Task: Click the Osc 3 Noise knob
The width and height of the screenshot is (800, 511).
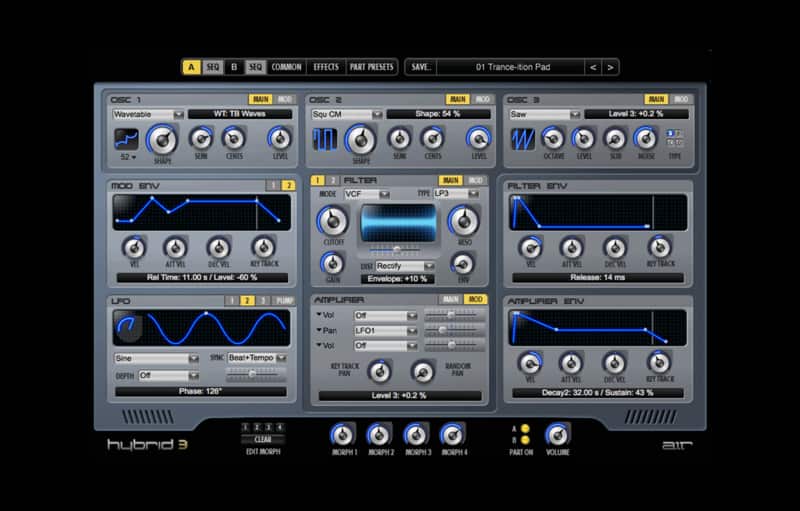Action: tap(646, 138)
